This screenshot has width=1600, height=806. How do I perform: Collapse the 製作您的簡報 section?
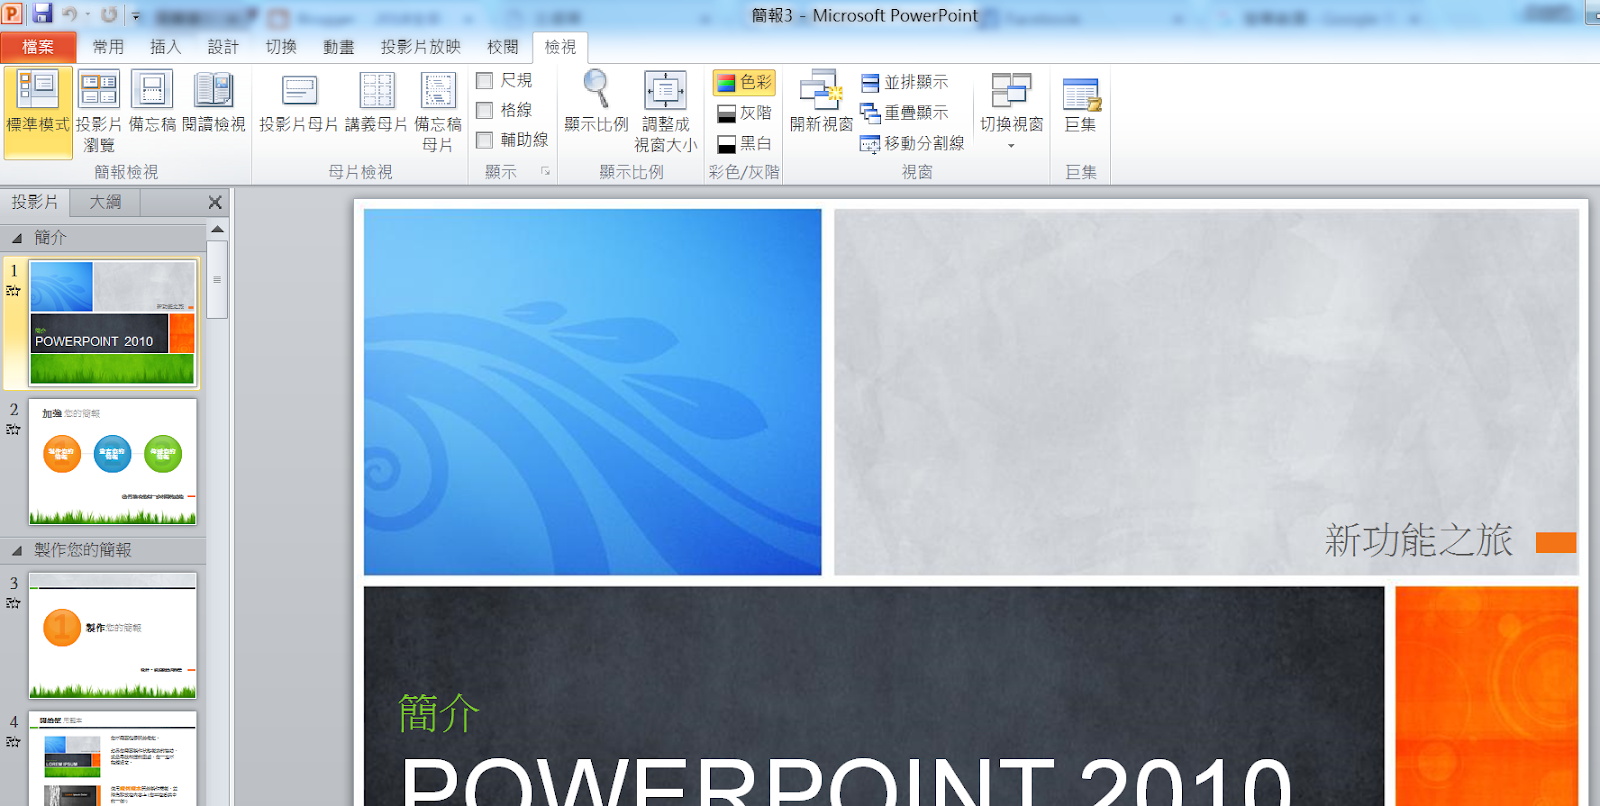point(16,551)
